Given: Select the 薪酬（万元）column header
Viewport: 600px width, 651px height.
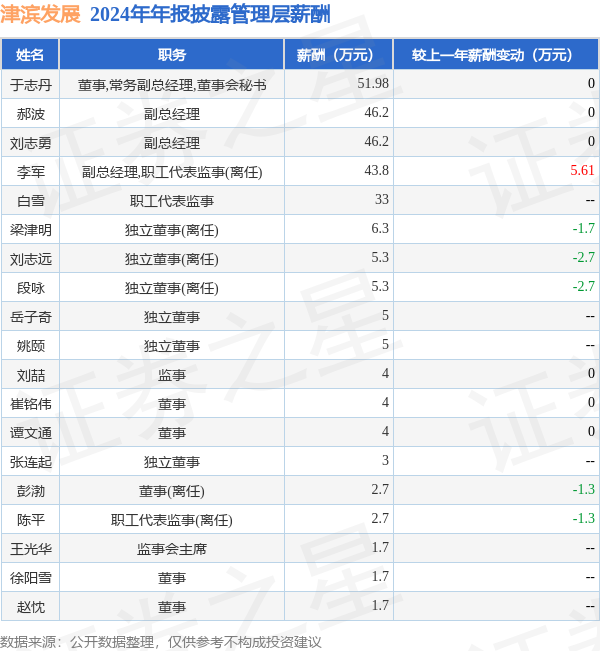Looking at the screenshot, I should coord(338,54).
